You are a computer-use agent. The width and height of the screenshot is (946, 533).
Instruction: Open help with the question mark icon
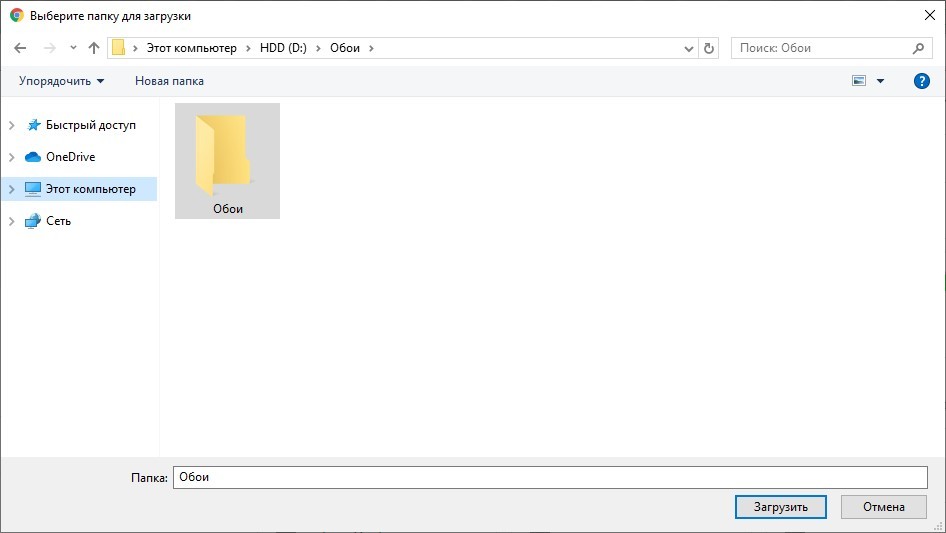921,81
